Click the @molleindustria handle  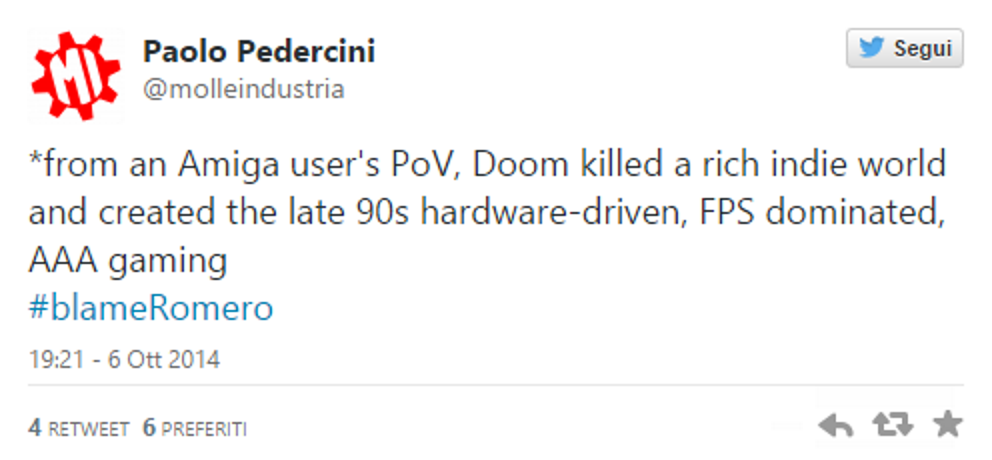coord(243,89)
